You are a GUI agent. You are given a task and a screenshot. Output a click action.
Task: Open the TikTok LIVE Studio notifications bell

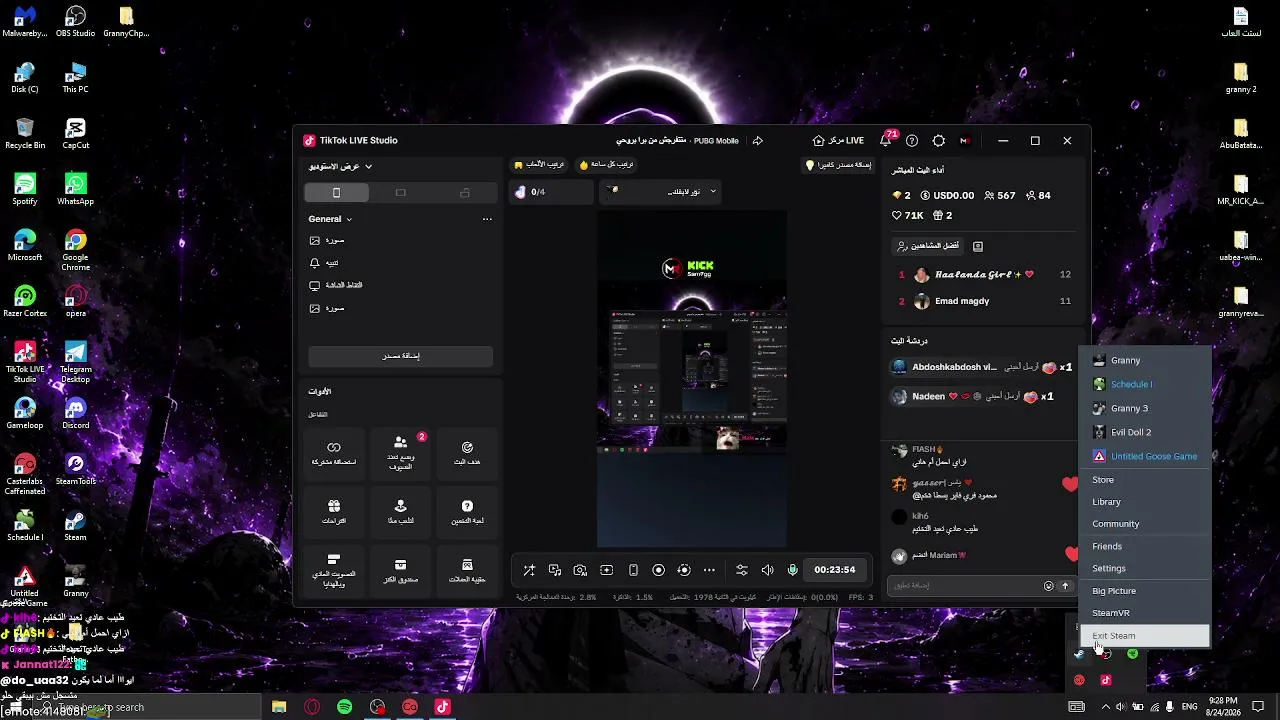click(886, 141)
